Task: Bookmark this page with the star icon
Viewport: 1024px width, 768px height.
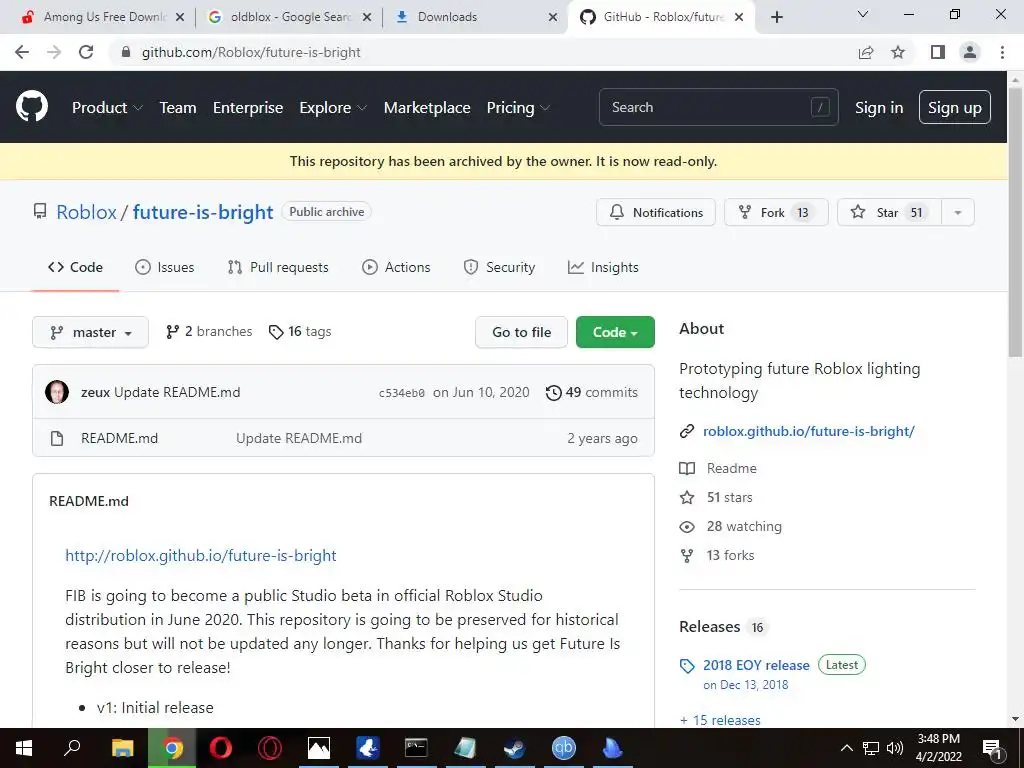Action: [x=898, y=52]
